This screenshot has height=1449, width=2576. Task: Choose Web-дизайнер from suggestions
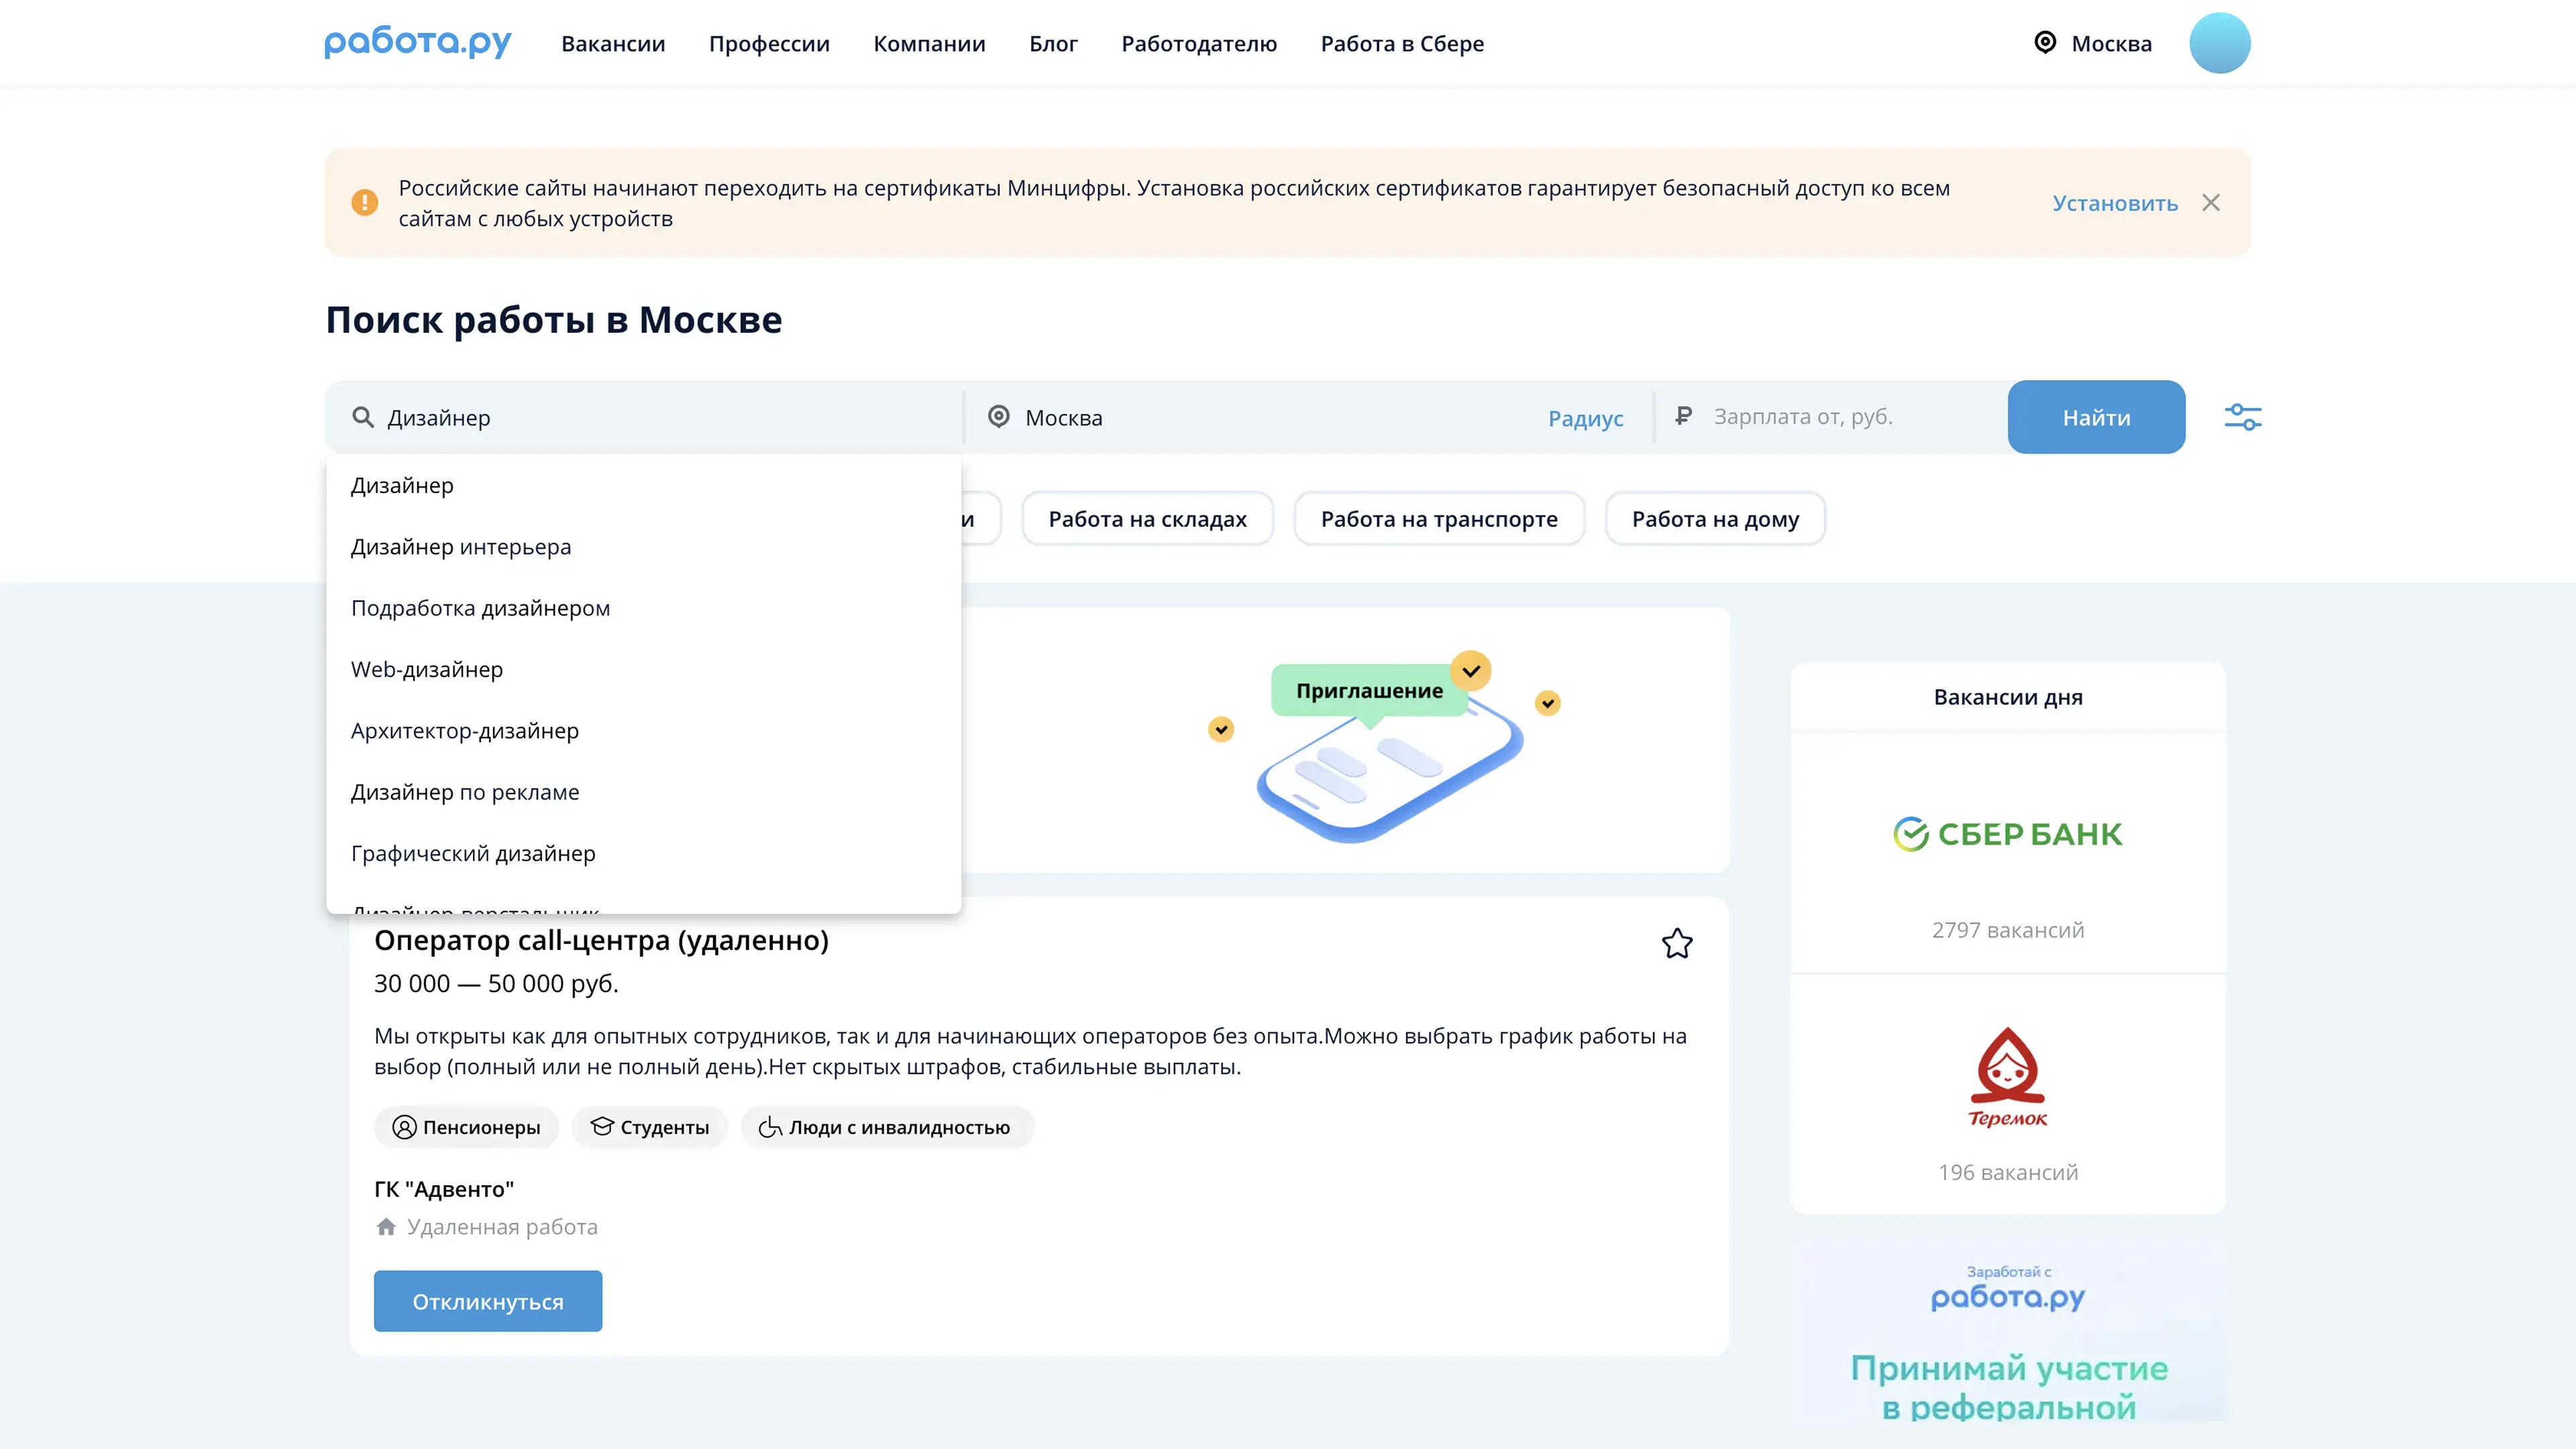(427, 669)
